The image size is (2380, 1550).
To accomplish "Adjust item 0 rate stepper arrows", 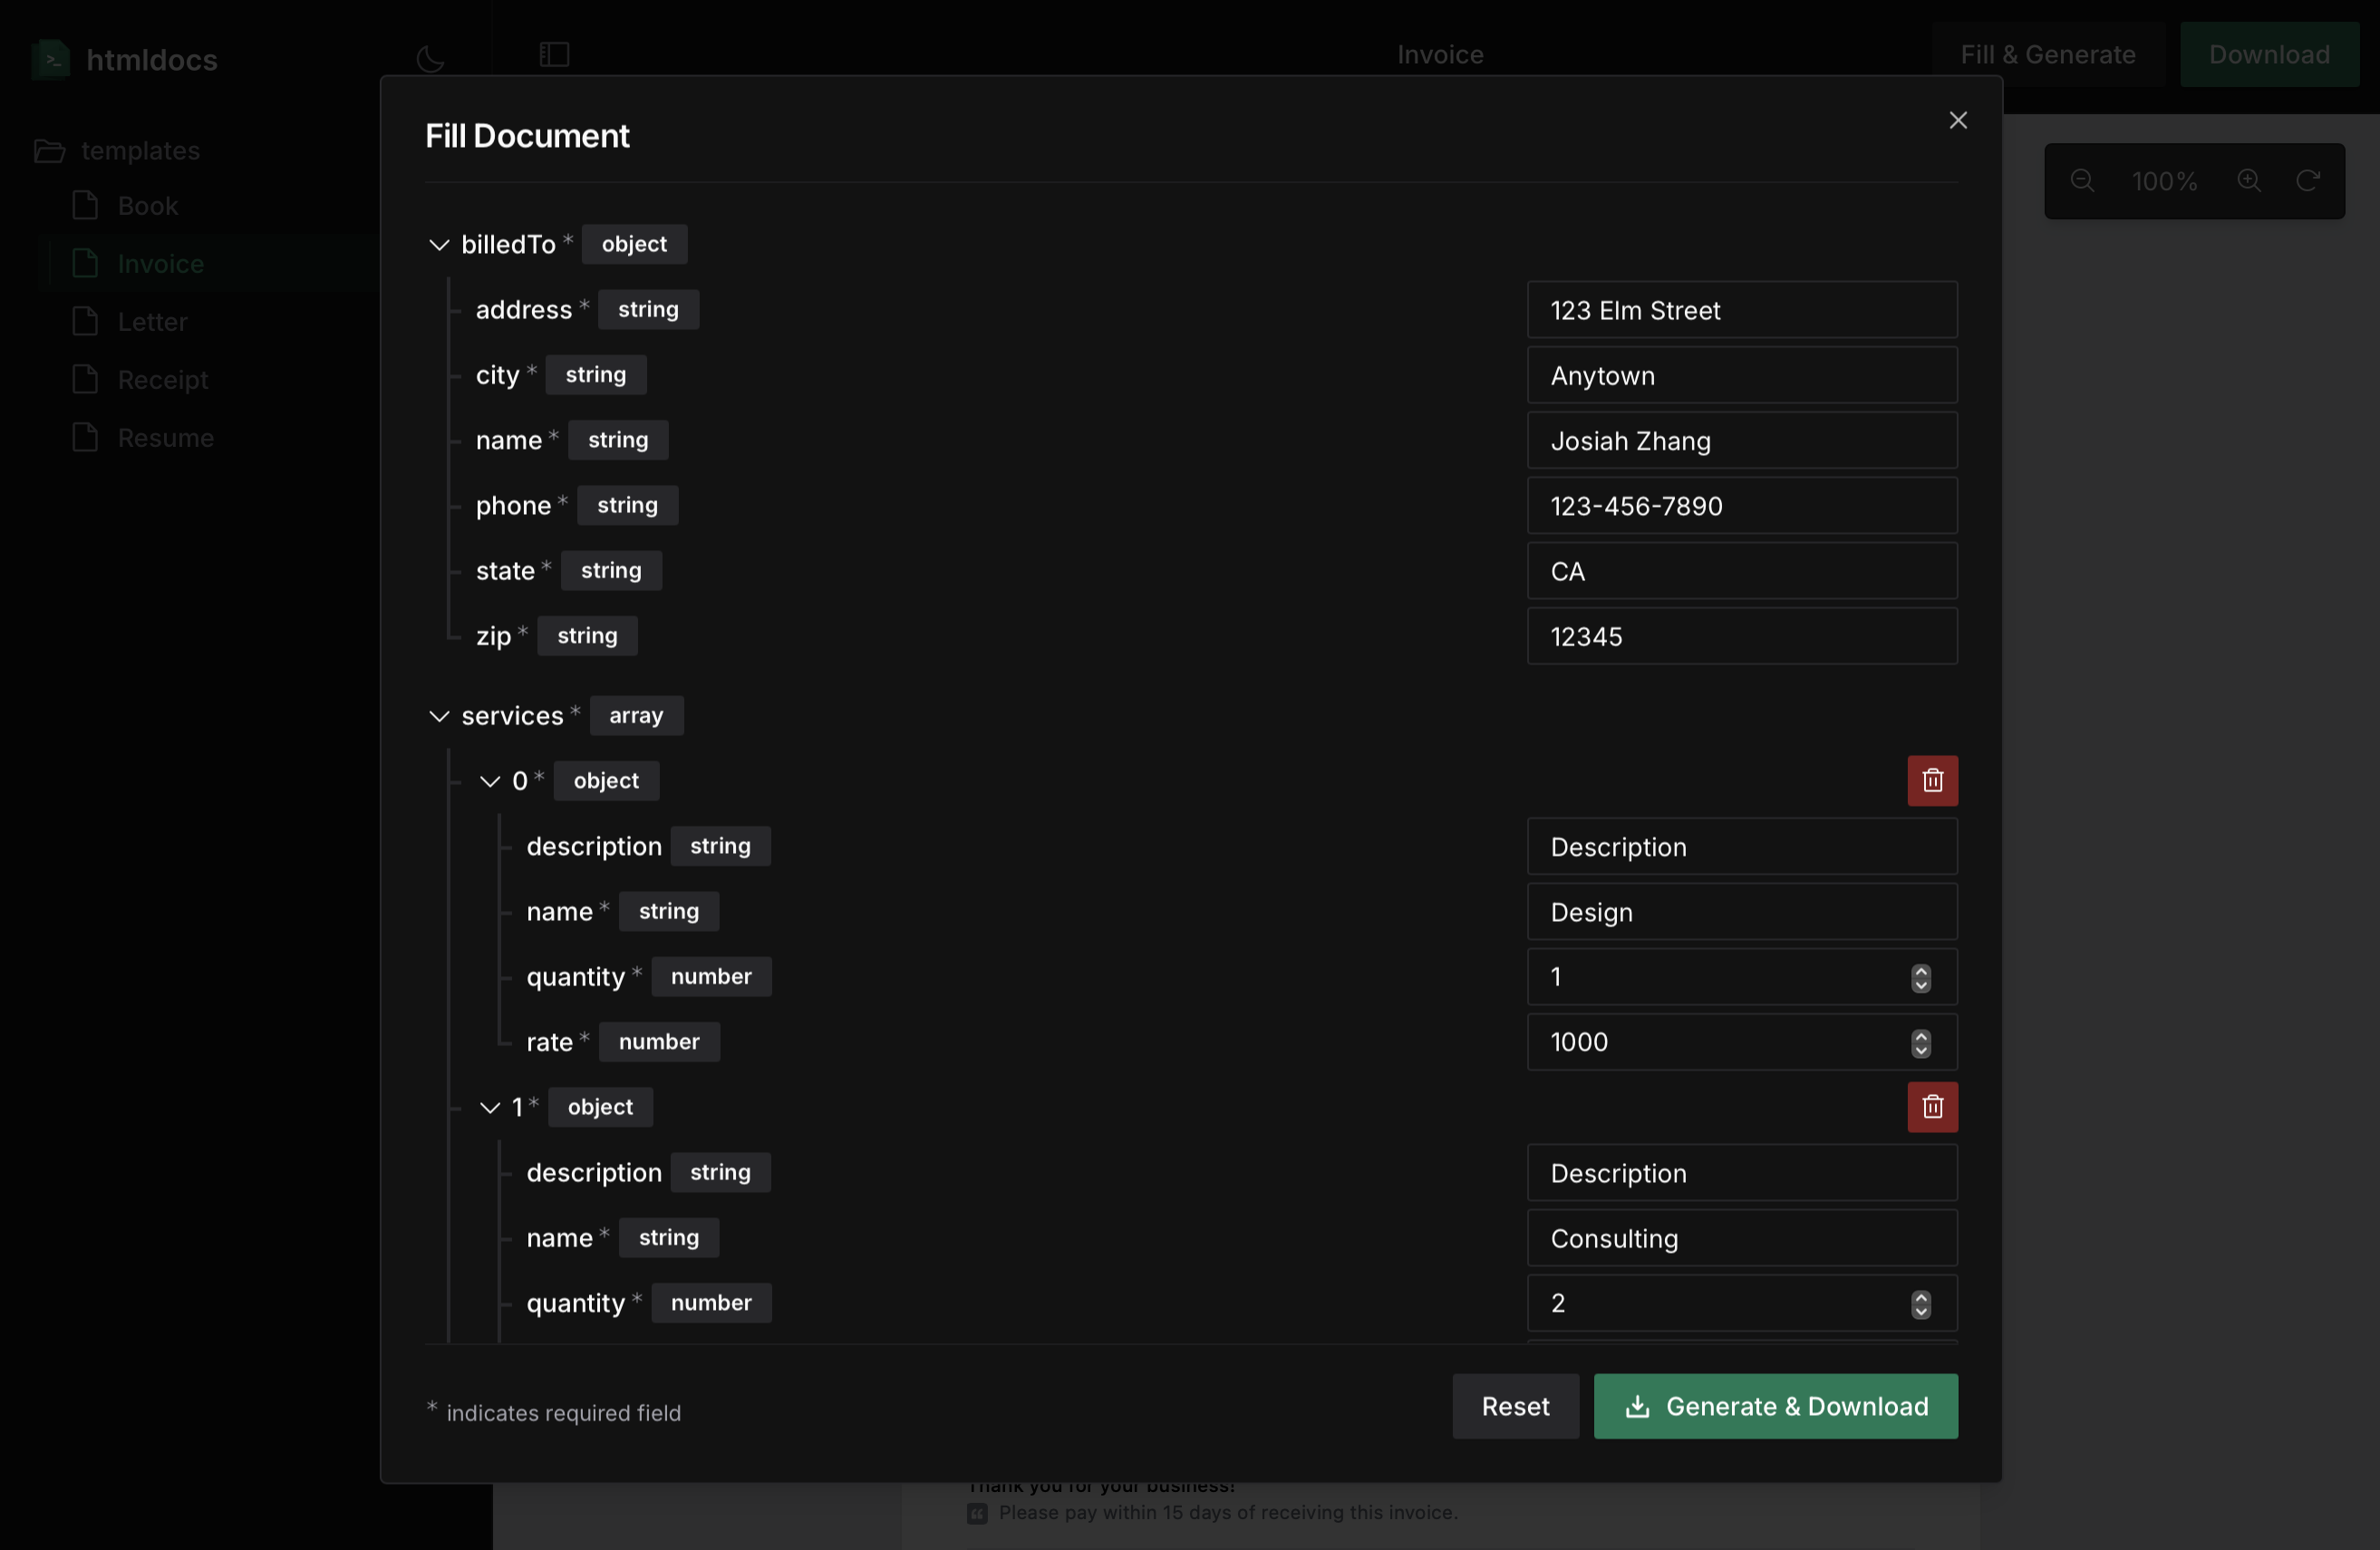I will pos(1920,1043).
